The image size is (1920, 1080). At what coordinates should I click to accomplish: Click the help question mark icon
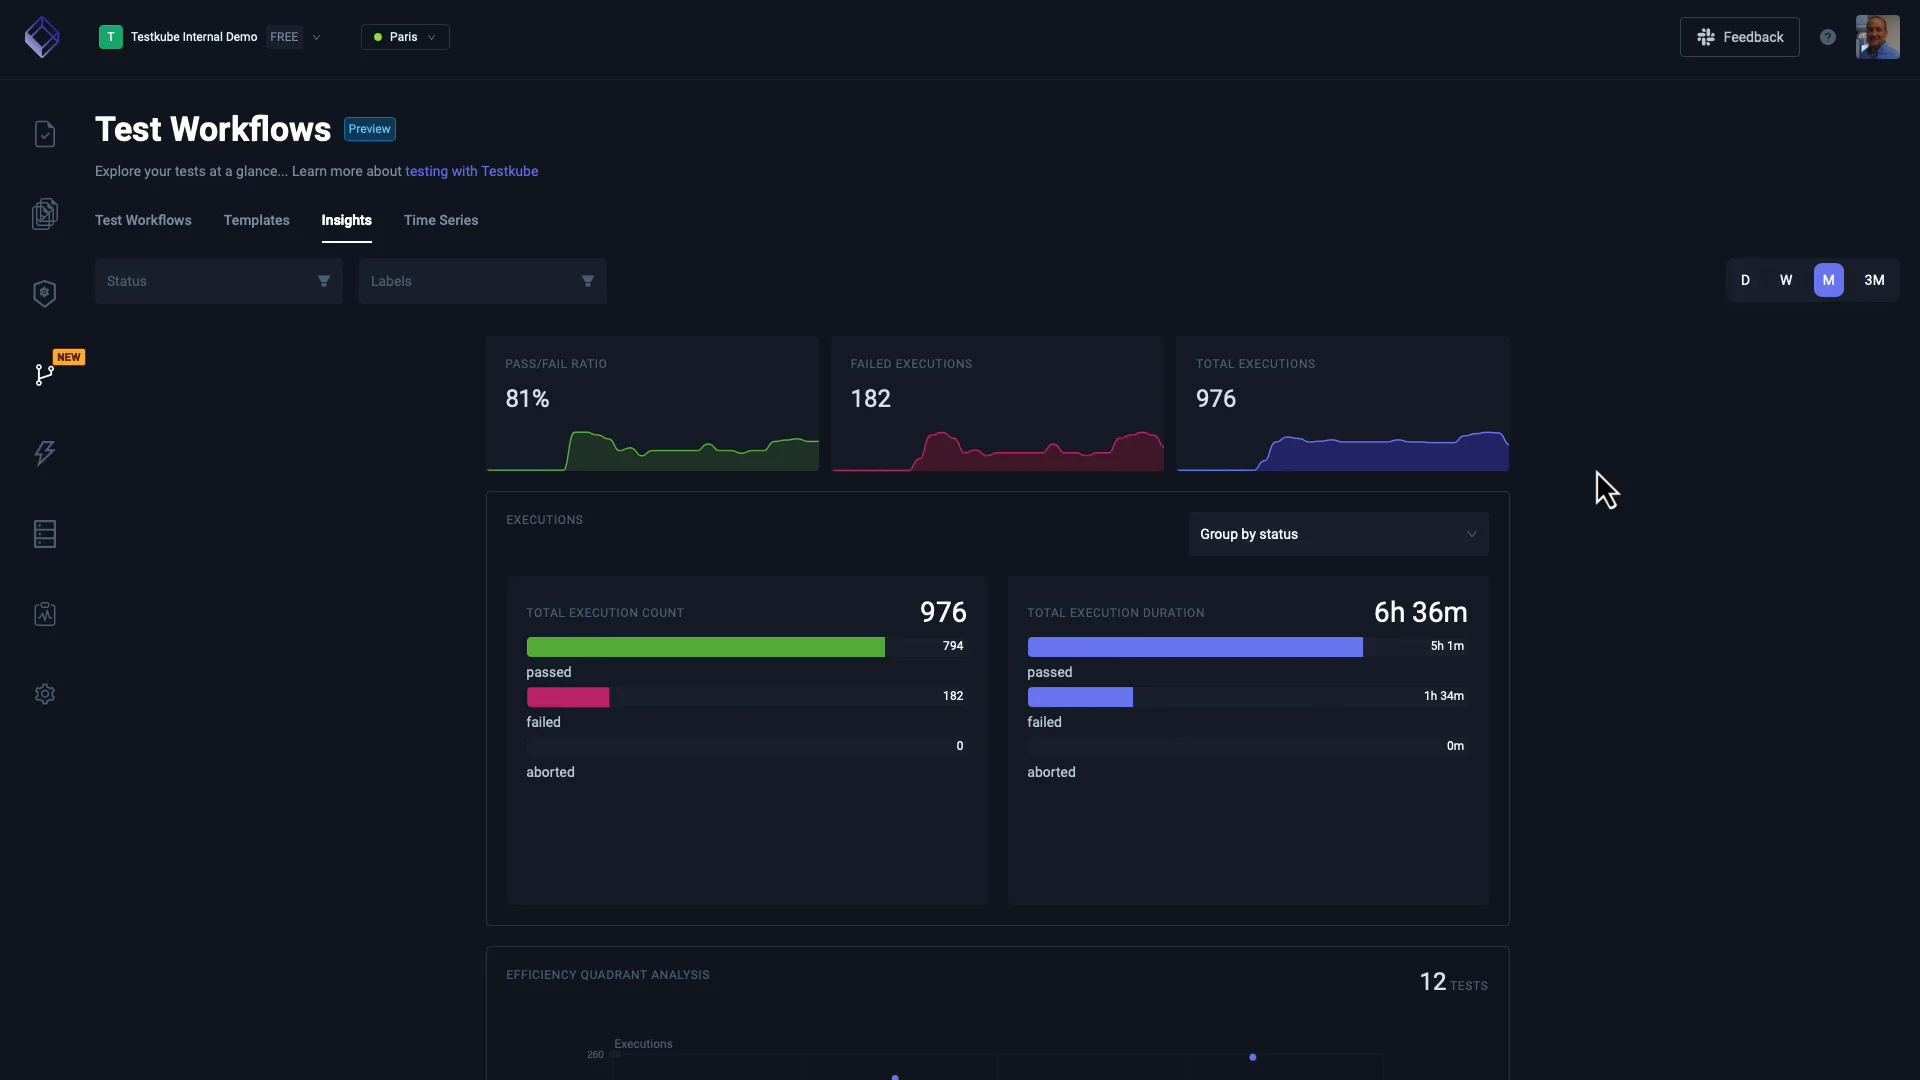tap(1828, 37)
